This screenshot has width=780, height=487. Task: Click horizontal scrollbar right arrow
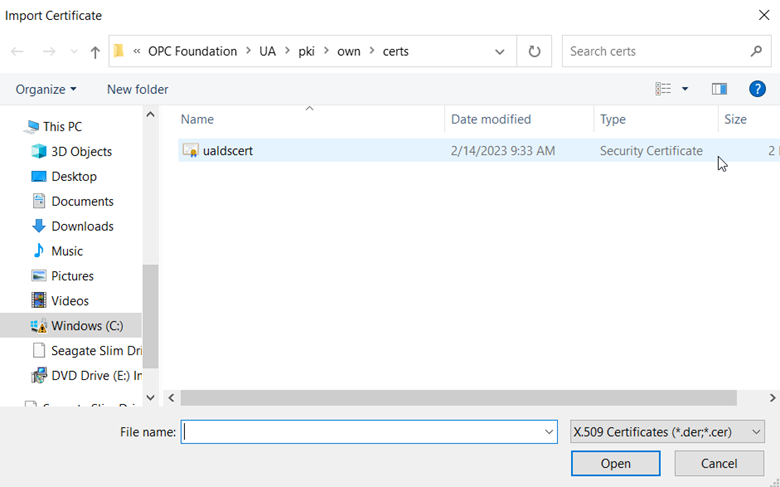click(772, 398)
